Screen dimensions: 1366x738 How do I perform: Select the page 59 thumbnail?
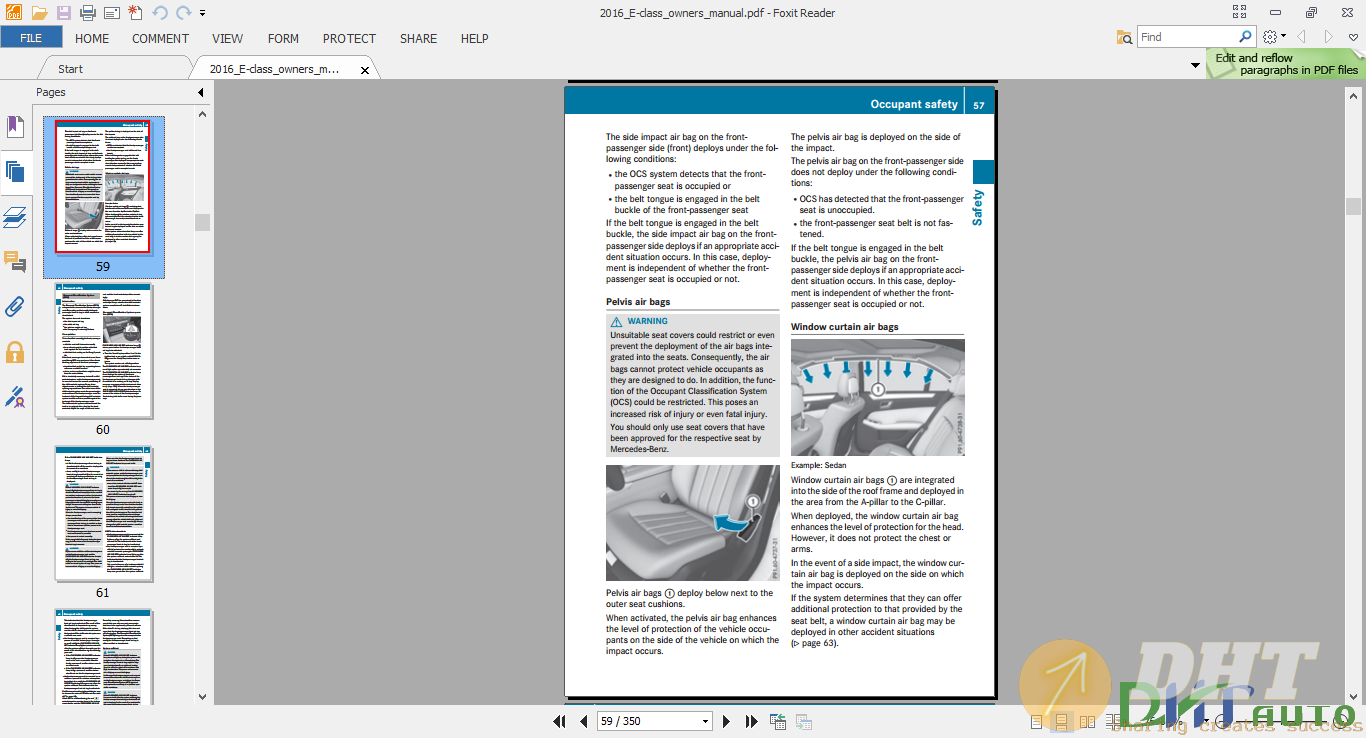pyautogui.click(x=103, y=187)
